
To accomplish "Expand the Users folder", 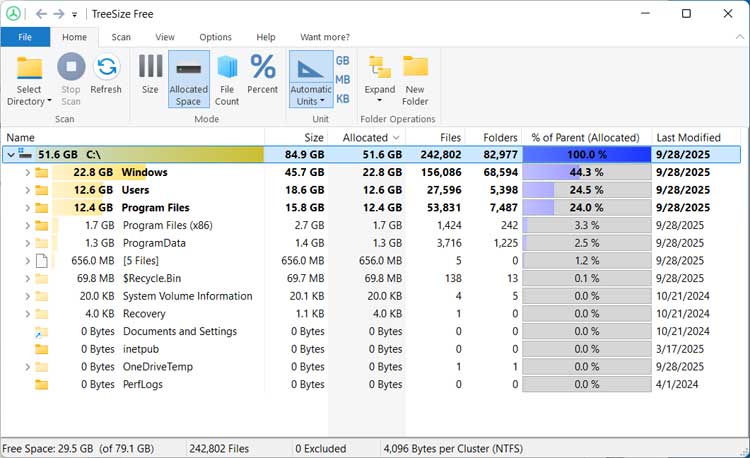I will tap(27, 190).
